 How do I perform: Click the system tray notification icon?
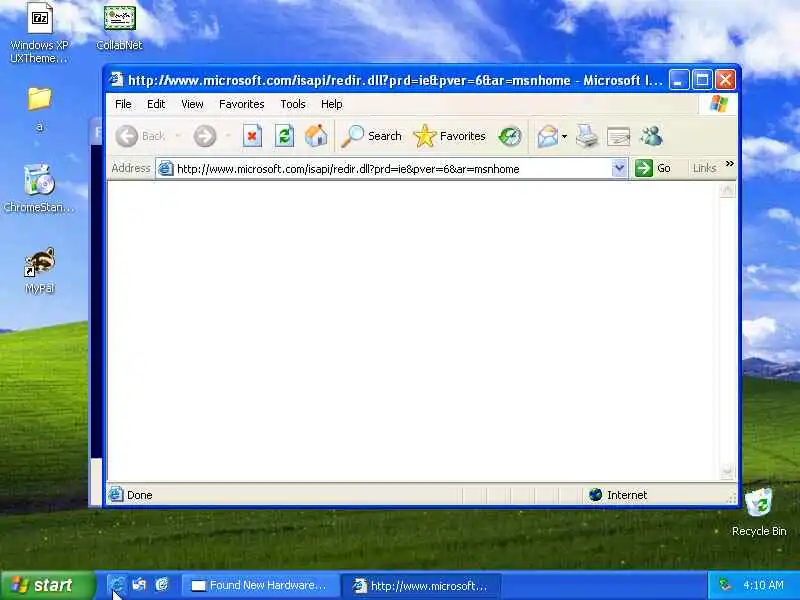(x=724, y=585)
